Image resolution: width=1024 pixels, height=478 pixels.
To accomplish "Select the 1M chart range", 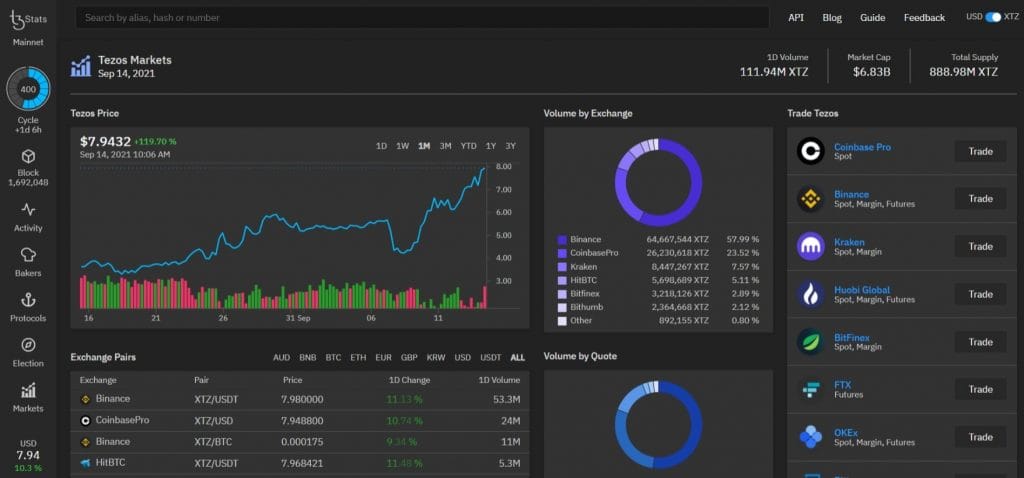I will (x=424, y=146).
